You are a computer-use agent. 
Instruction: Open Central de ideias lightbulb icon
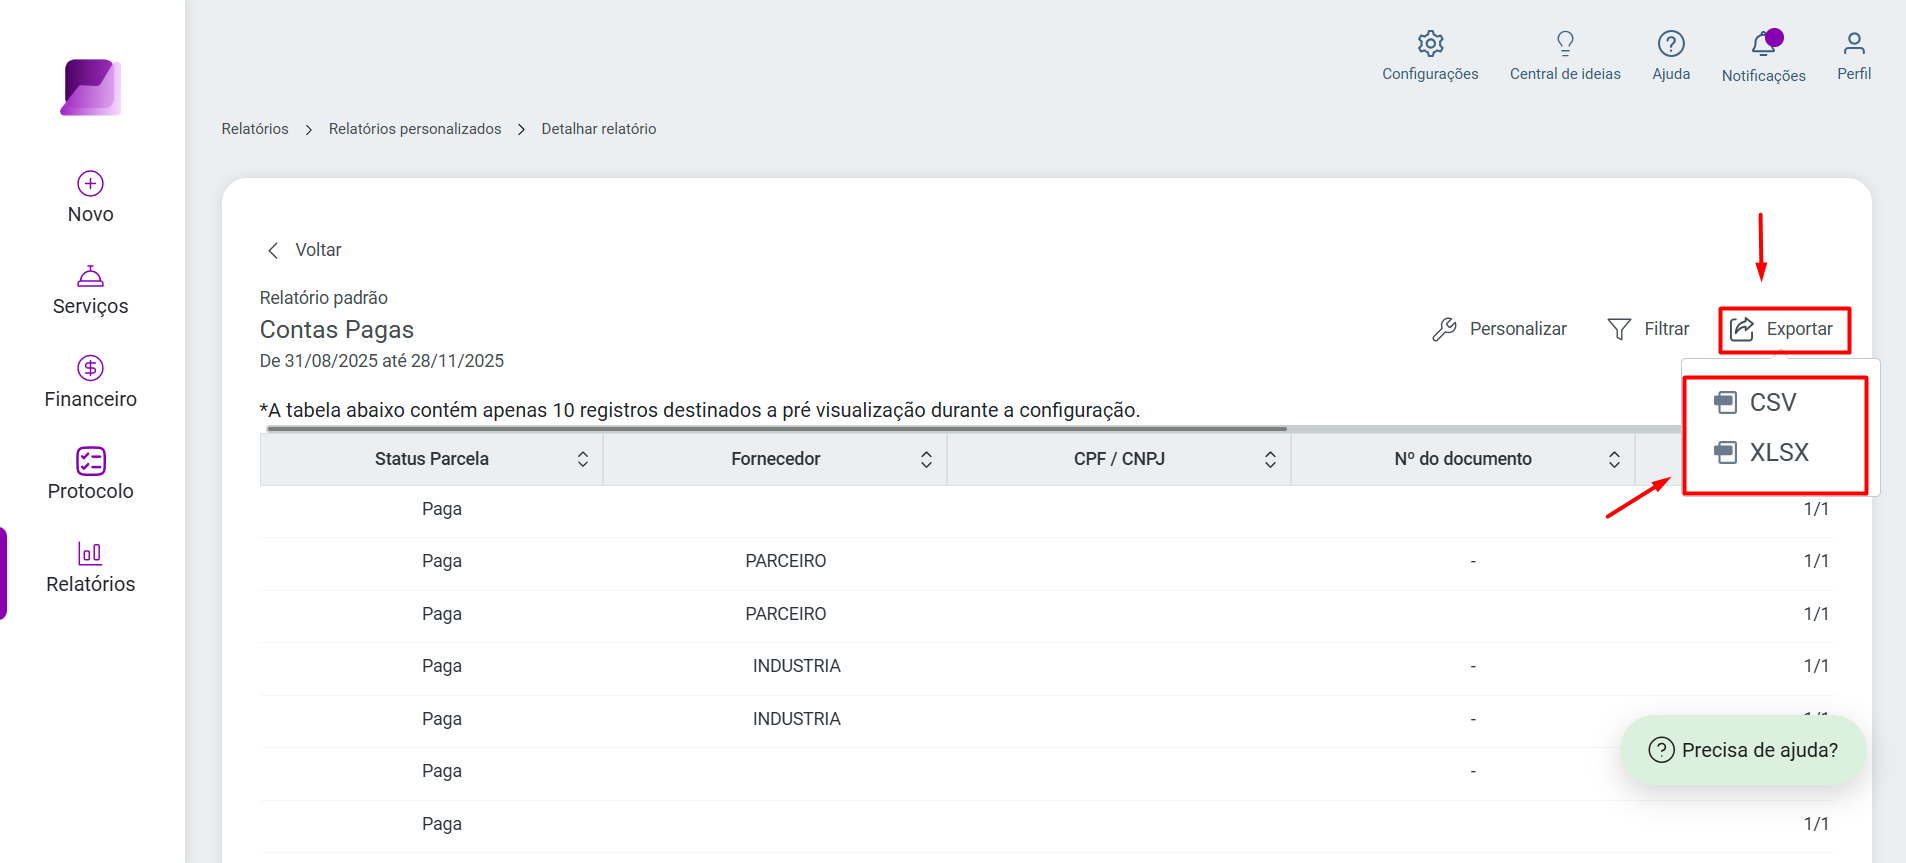pyautogui.click(x=1565, y=43)
